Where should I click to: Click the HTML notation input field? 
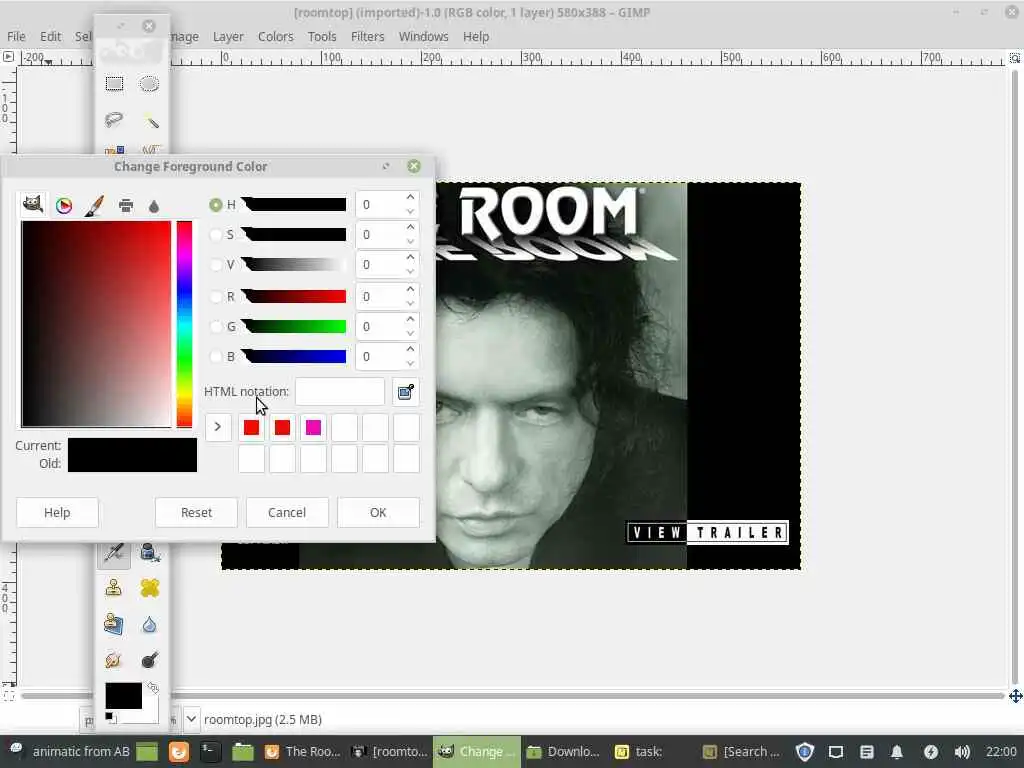point(340,391)
